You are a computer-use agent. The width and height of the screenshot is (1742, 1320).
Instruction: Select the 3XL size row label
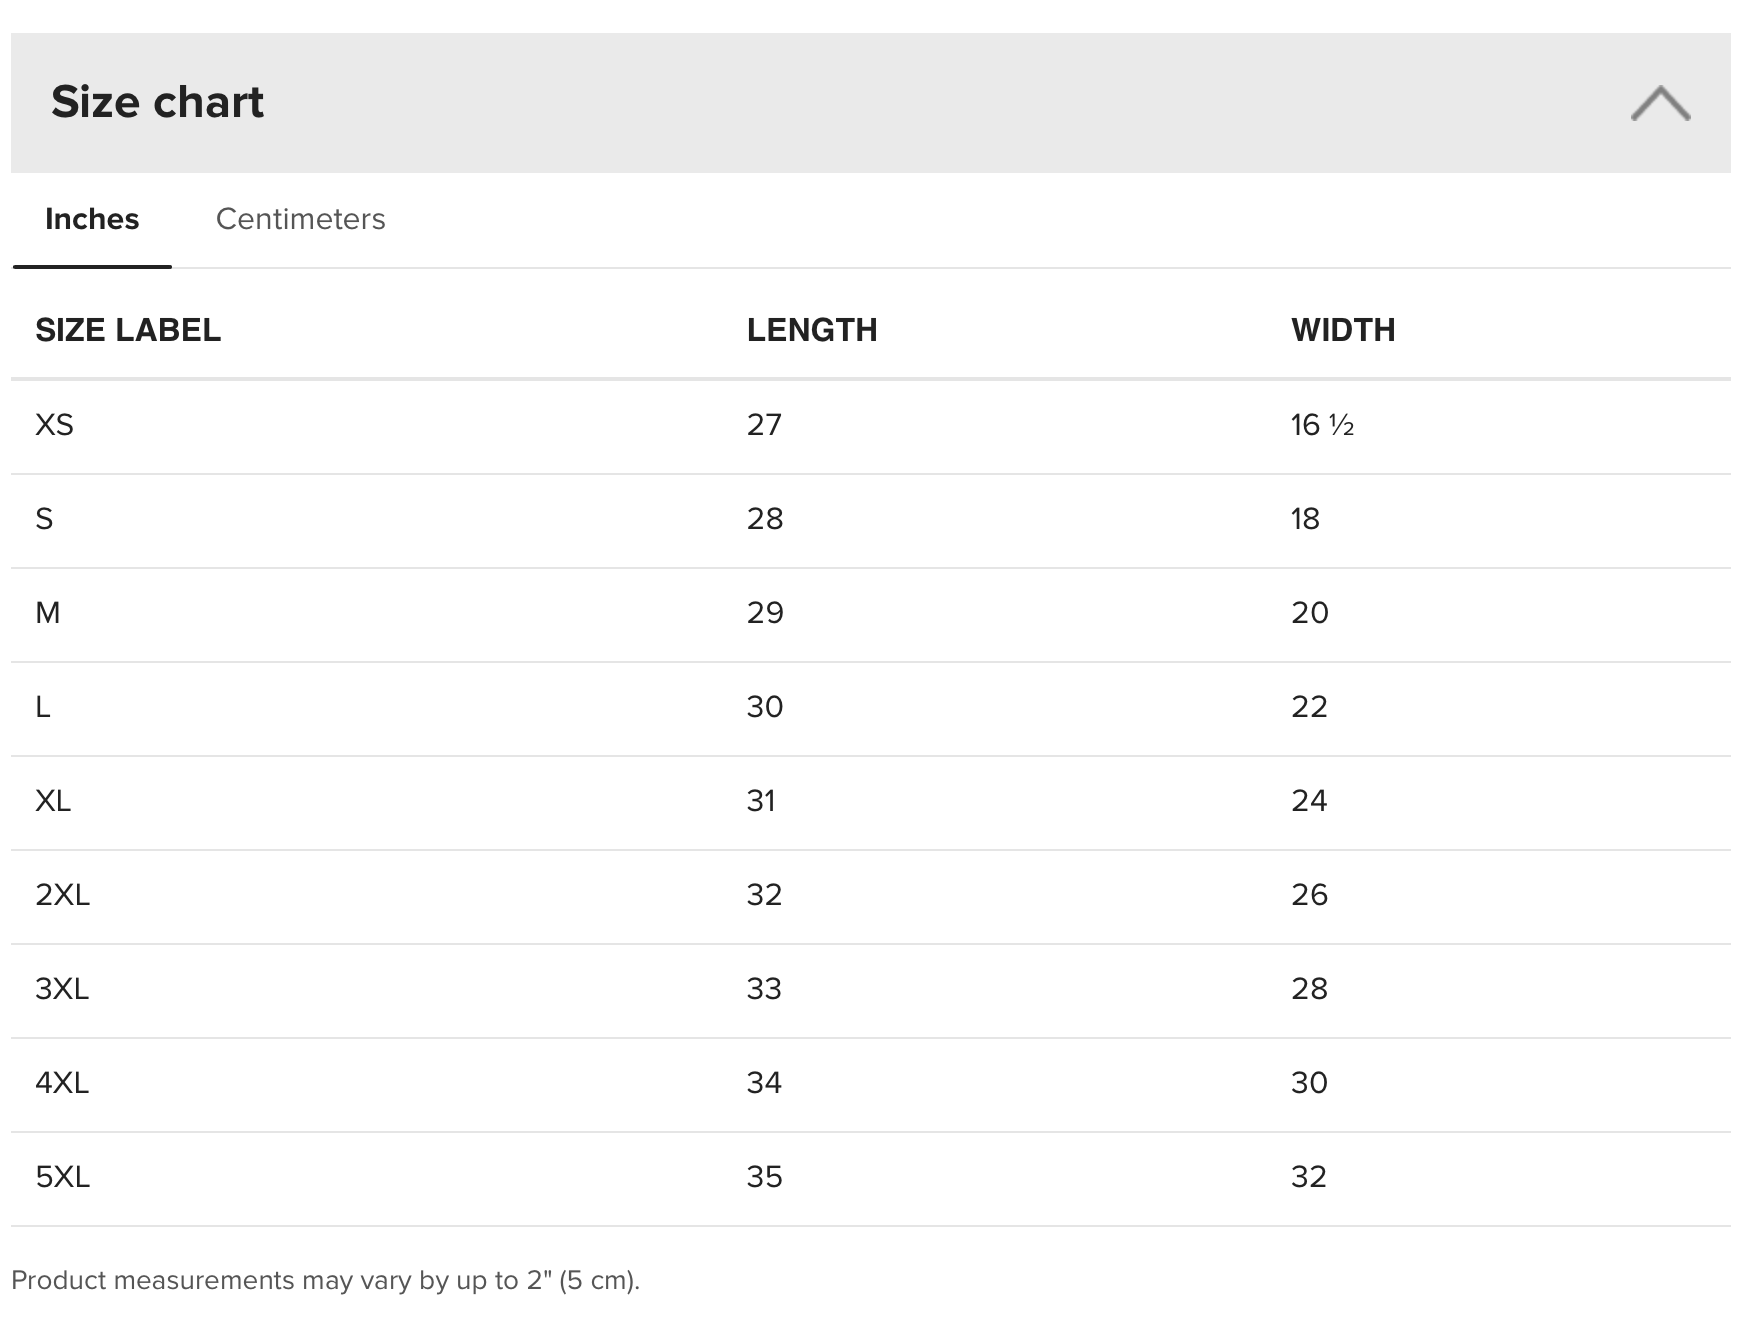[62, 989]
